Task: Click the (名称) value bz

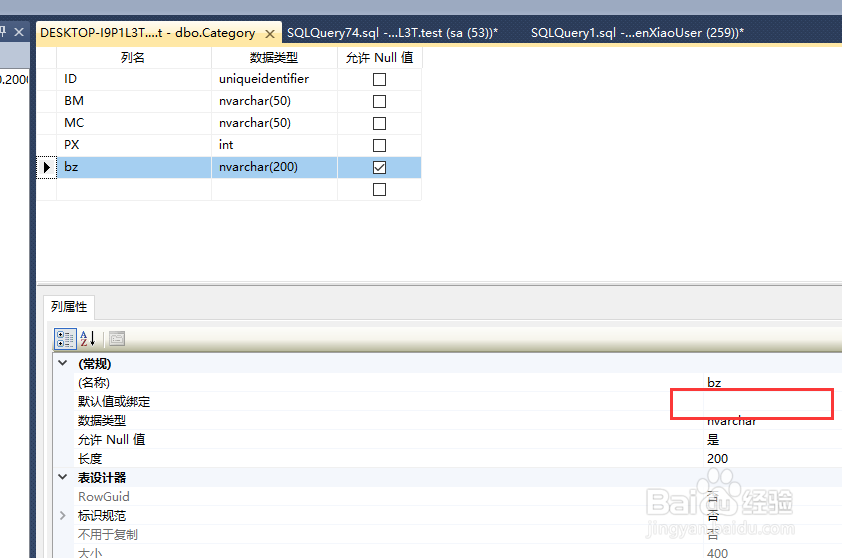Action: point(714,383)
